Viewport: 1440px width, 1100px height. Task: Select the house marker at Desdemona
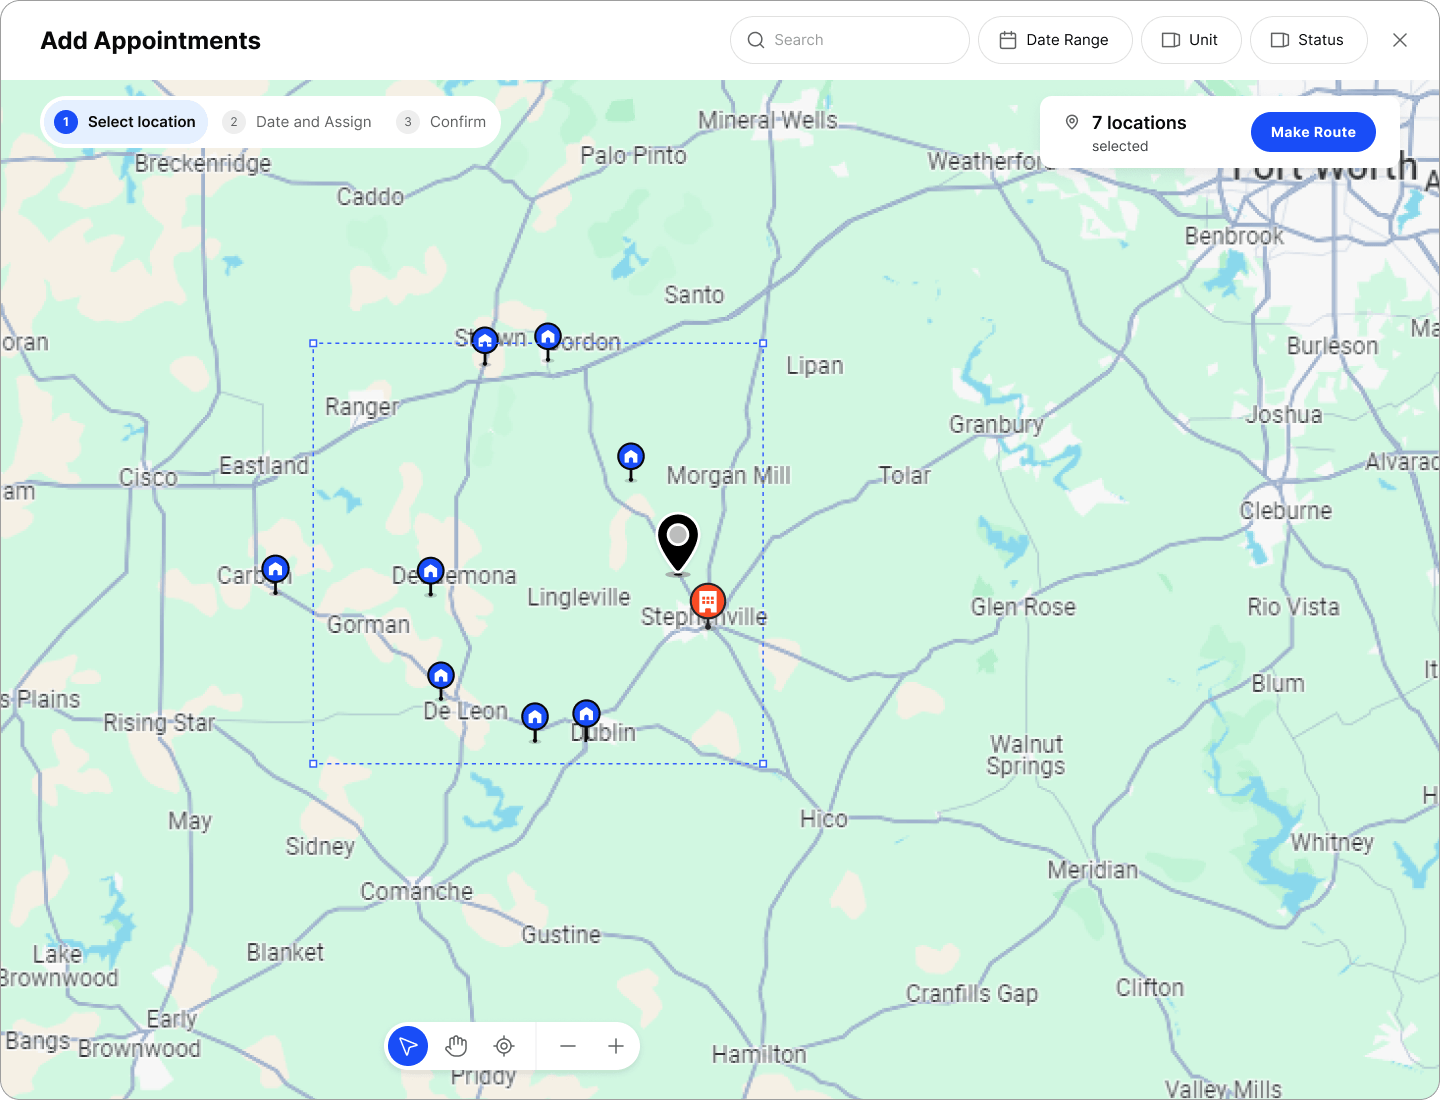click(431, 572)
